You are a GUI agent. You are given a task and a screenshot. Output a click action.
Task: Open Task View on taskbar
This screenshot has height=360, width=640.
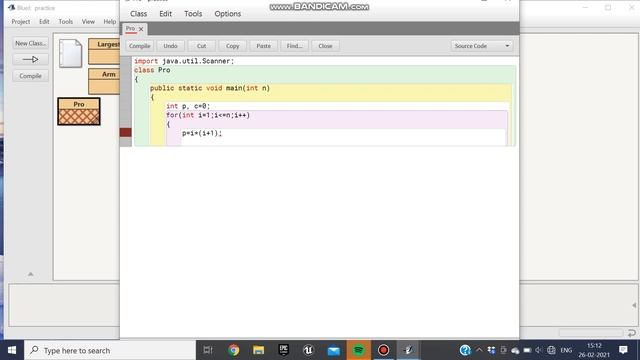click(x=208, y=350)
